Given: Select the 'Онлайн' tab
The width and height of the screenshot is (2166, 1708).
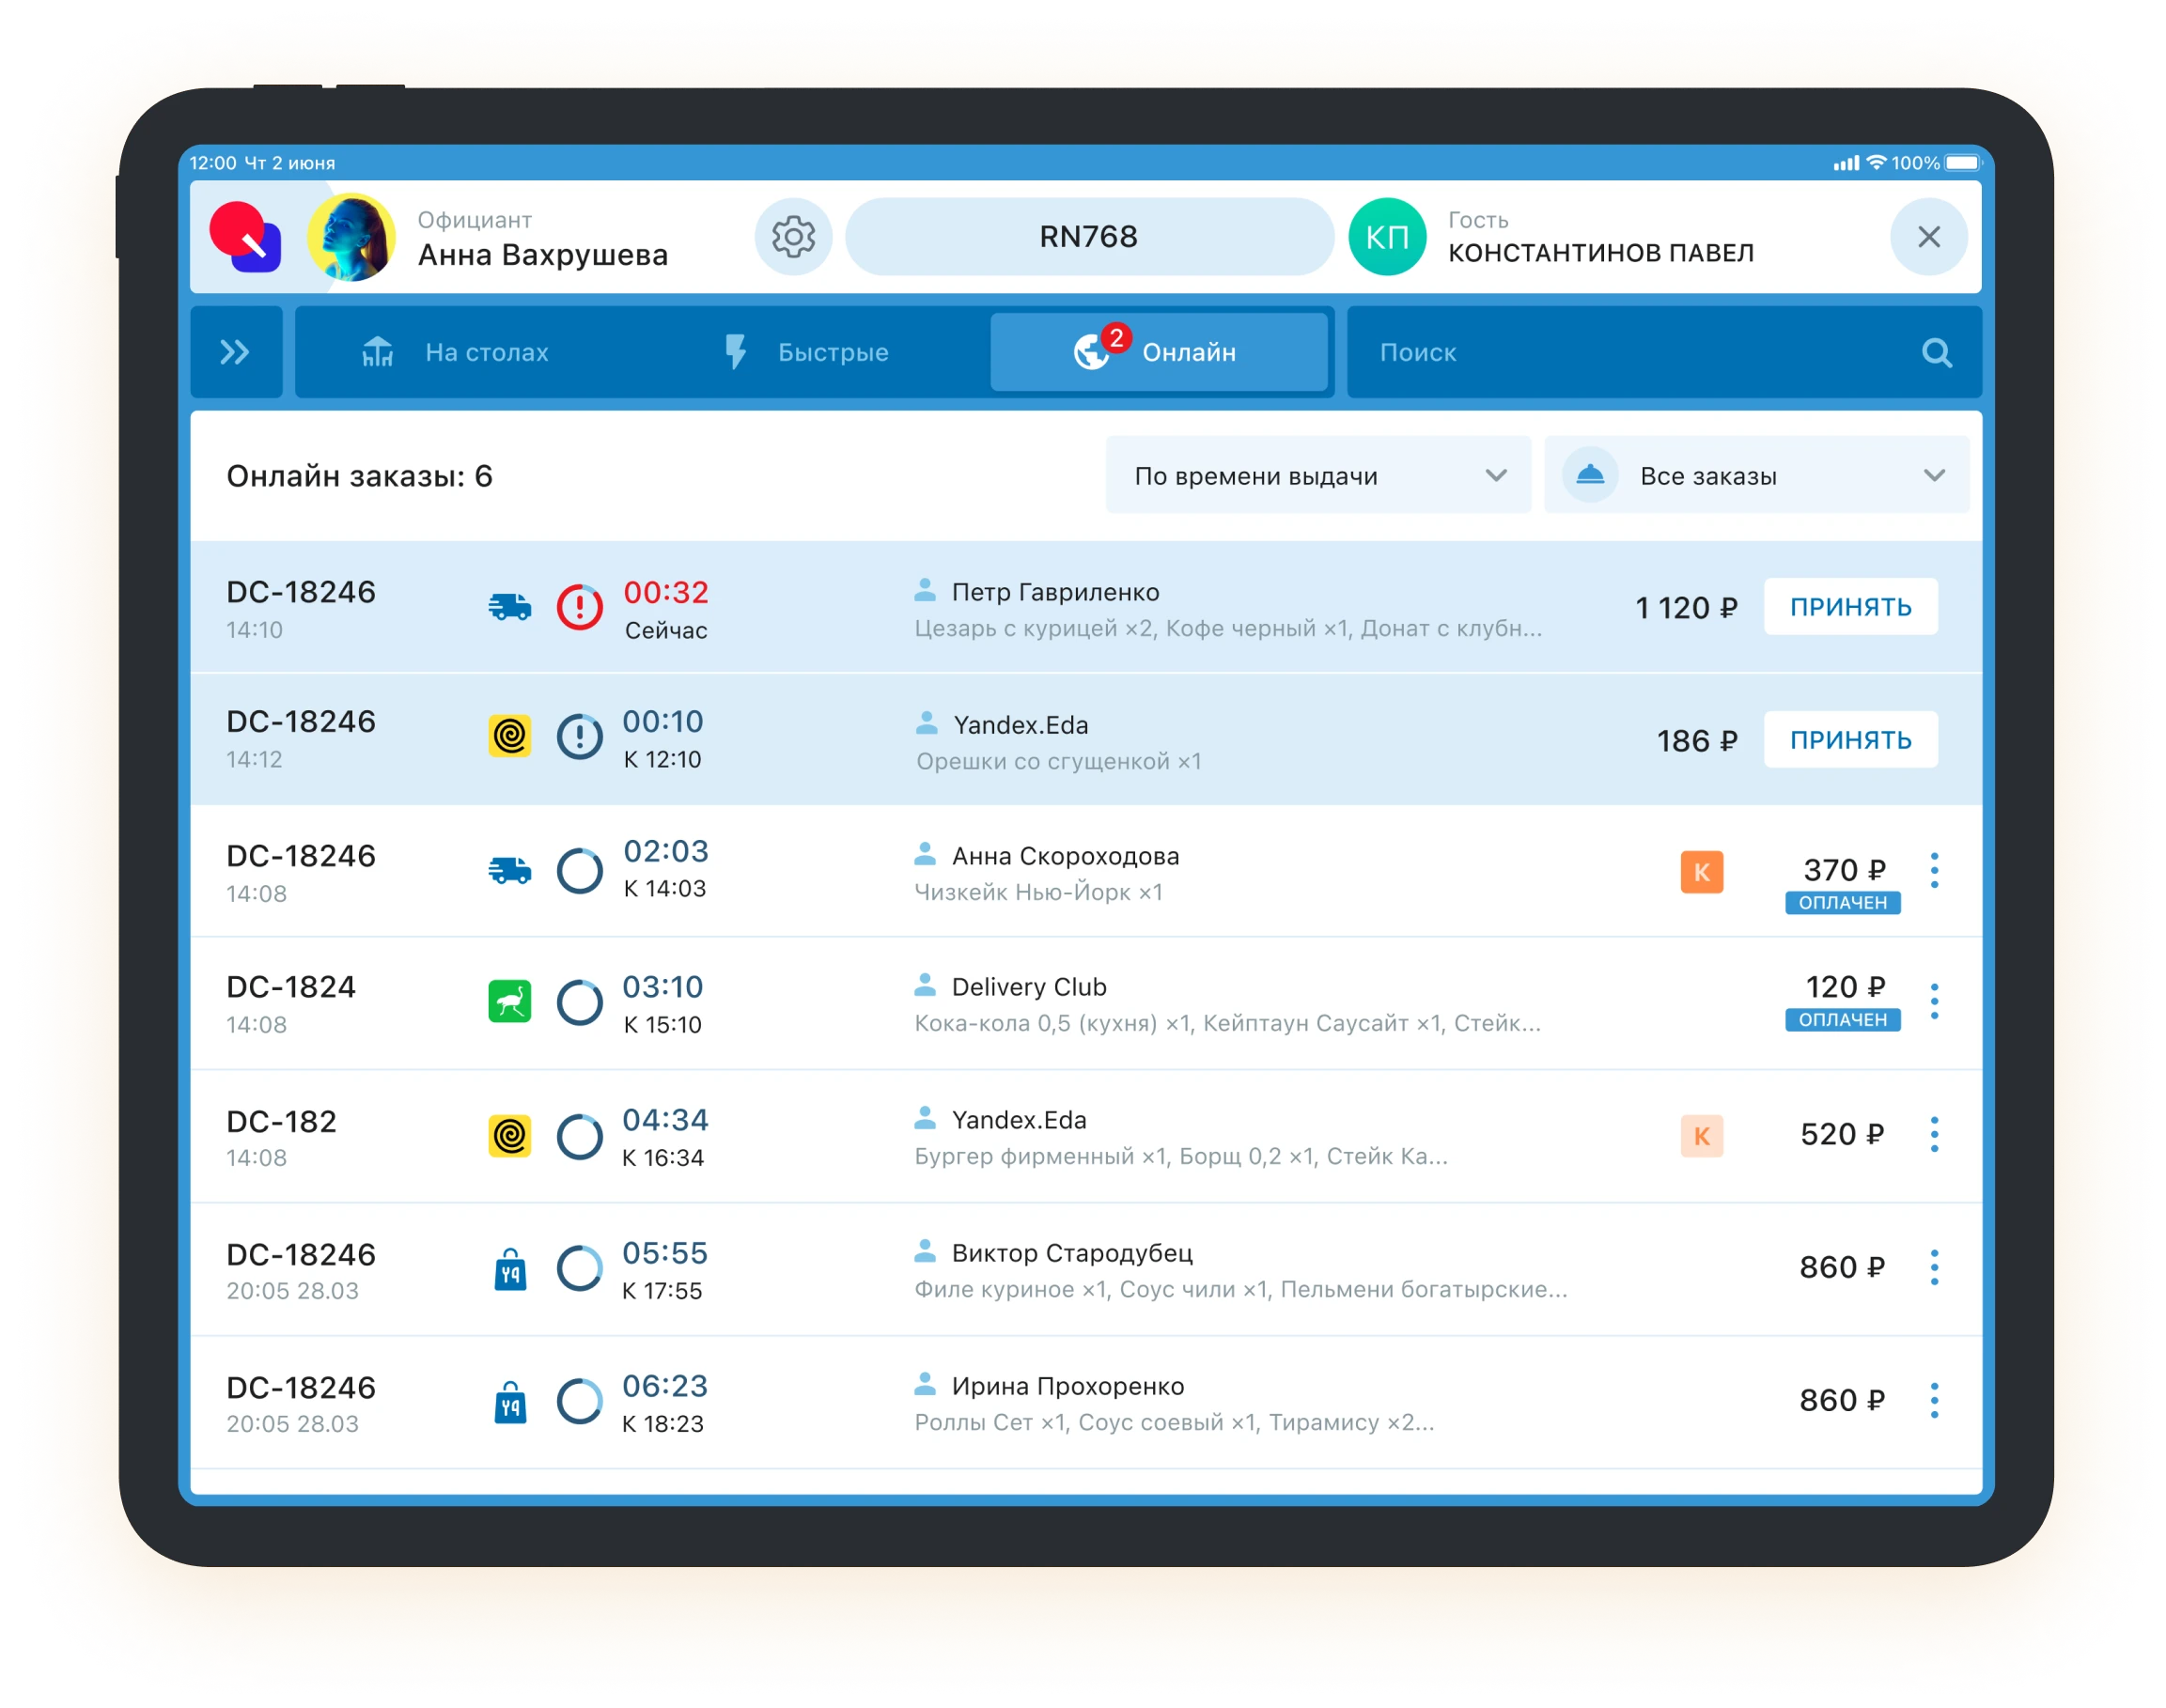Looking at the screenshot, I should pos(1158,352).
